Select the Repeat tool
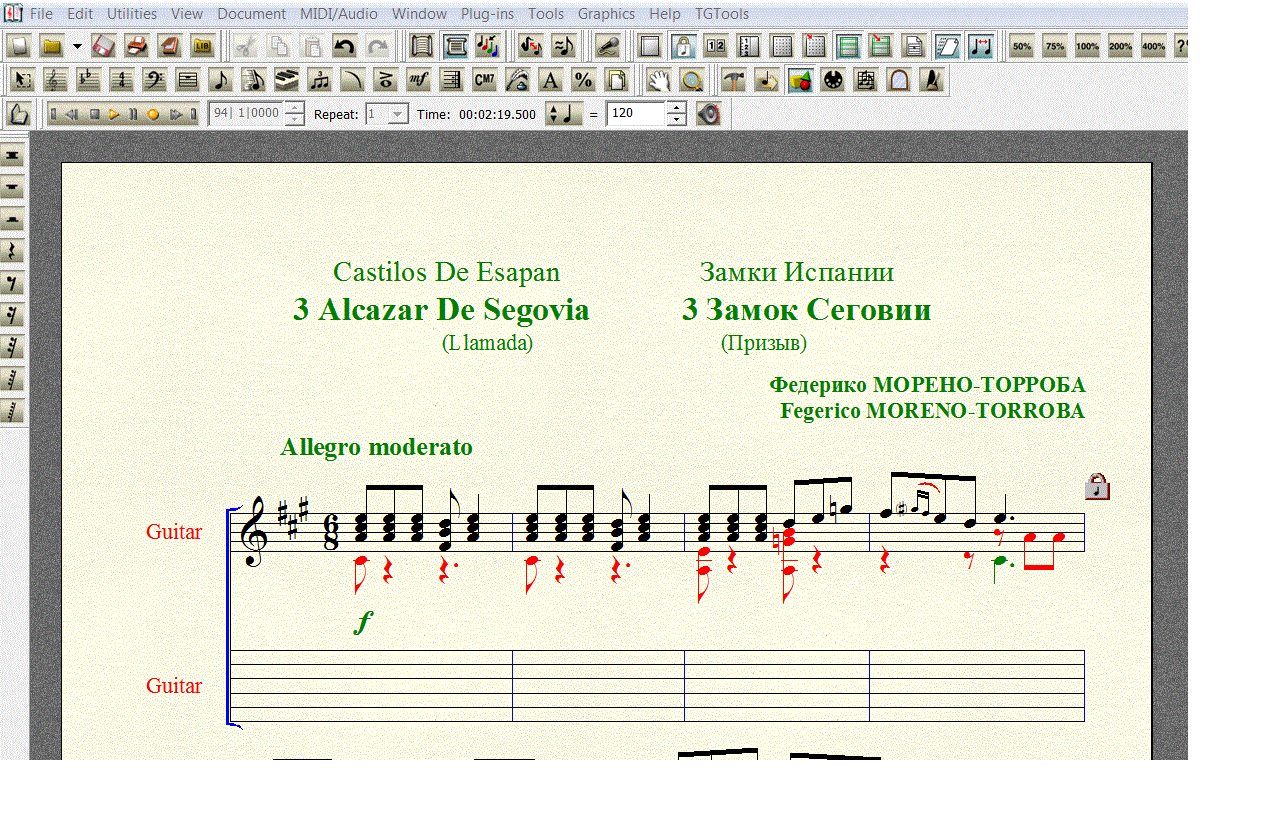Viewport: 1274px width, 817px height. coord(452,80)
